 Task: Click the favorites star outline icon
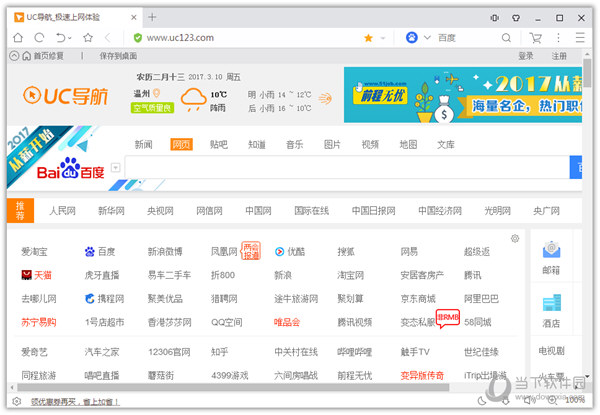[x=88, y=38]
